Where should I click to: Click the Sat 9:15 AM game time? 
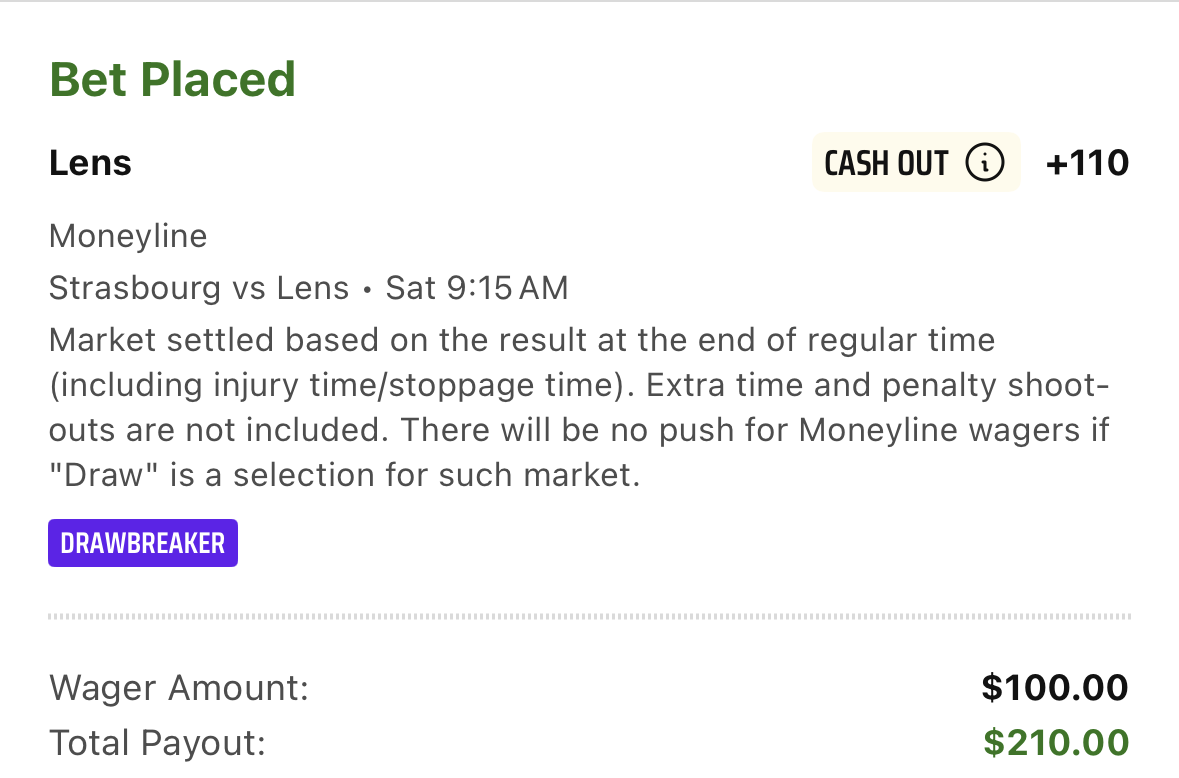[477, 288]
